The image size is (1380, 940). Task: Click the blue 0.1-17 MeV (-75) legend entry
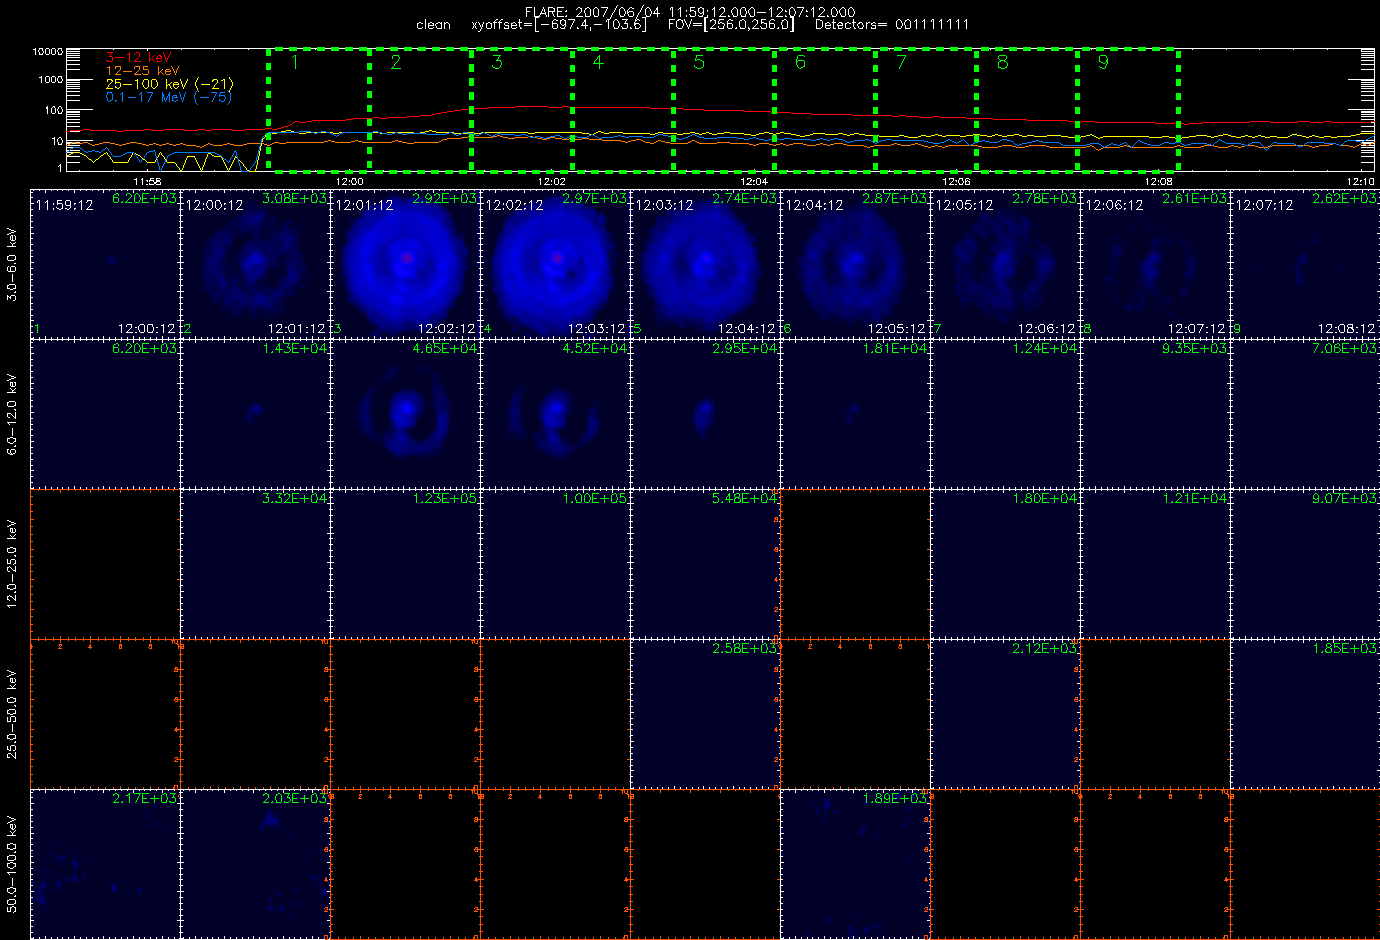(x=169, y=97)
